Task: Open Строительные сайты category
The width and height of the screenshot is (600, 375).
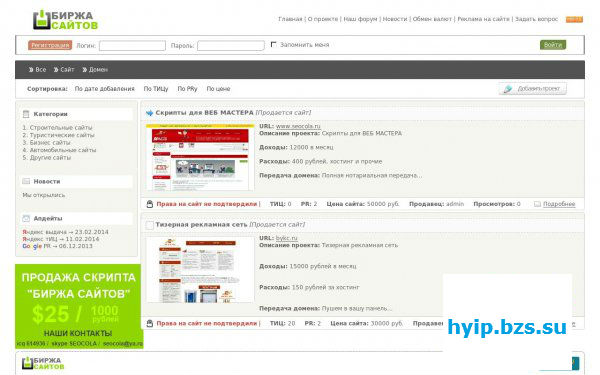Action: pyautogui.click(x=61, y=127)
